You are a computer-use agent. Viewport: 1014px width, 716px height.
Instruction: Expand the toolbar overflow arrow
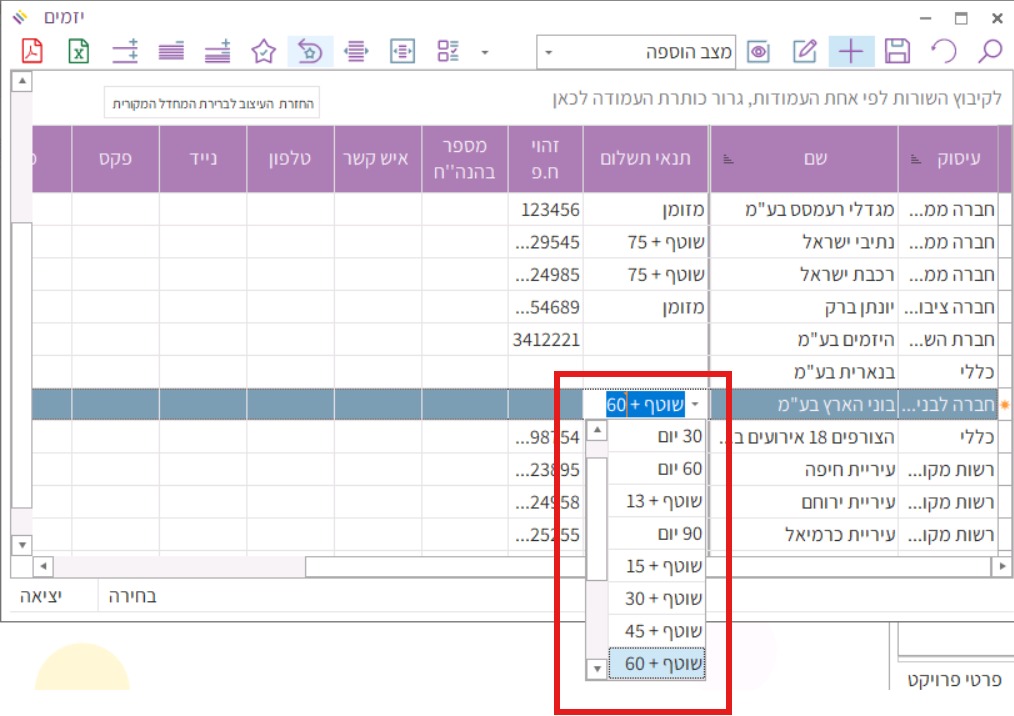[x=485, y=52]
